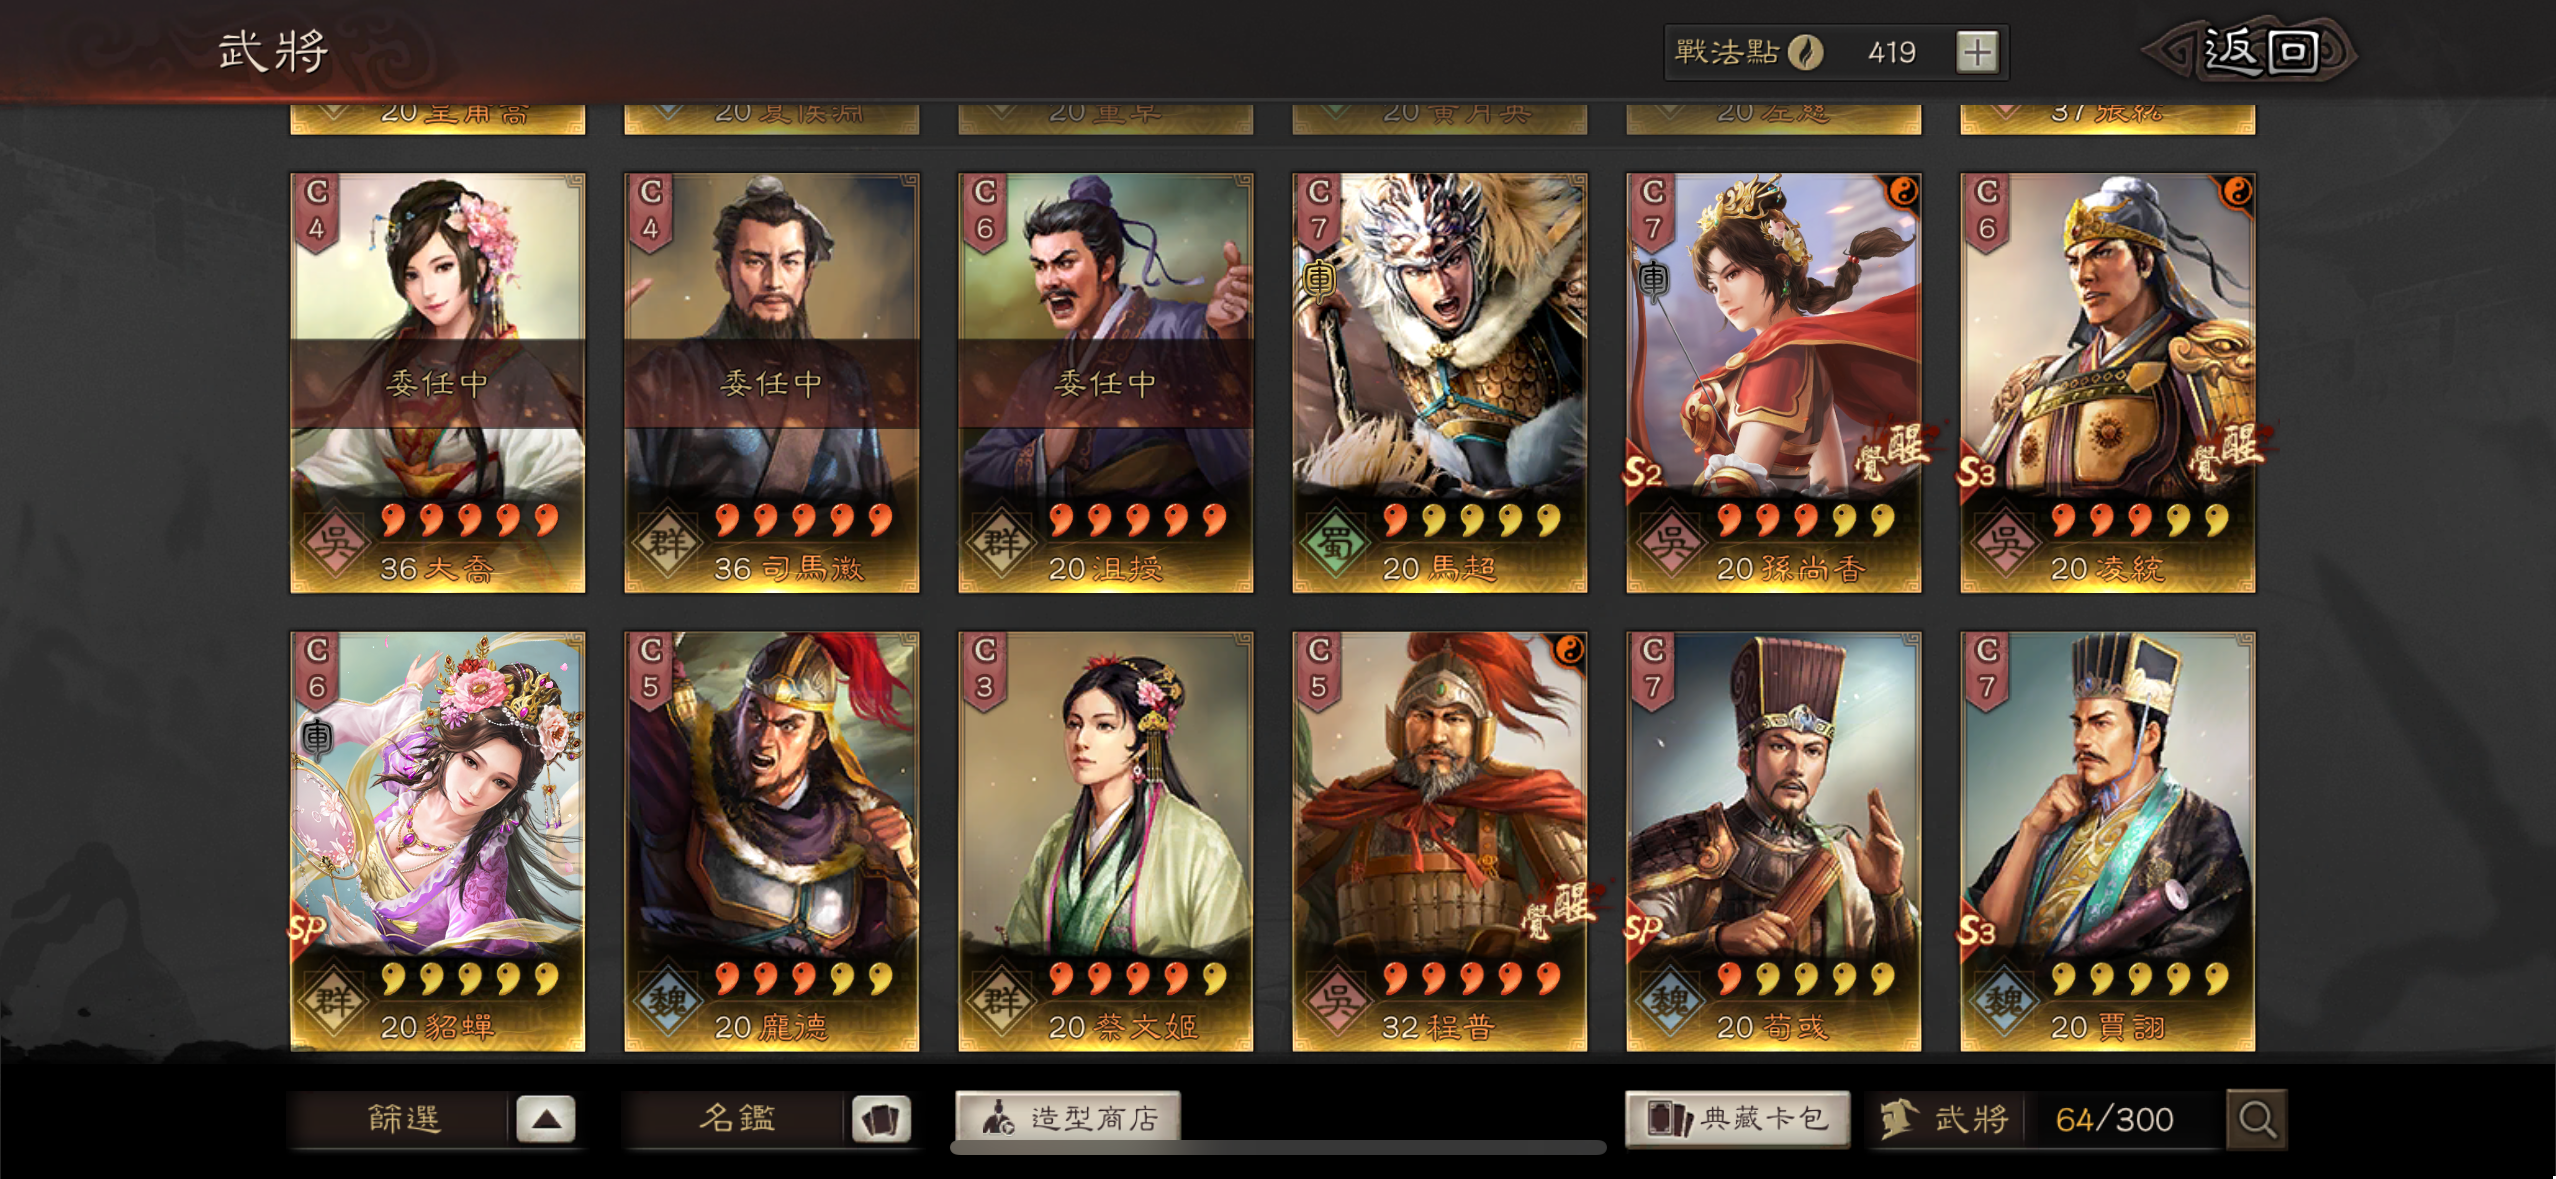The width and height of the screenshot is (2556, 1179).
Task: Click the 車 badge on 貂蟬 card
Action: point(317,737)
